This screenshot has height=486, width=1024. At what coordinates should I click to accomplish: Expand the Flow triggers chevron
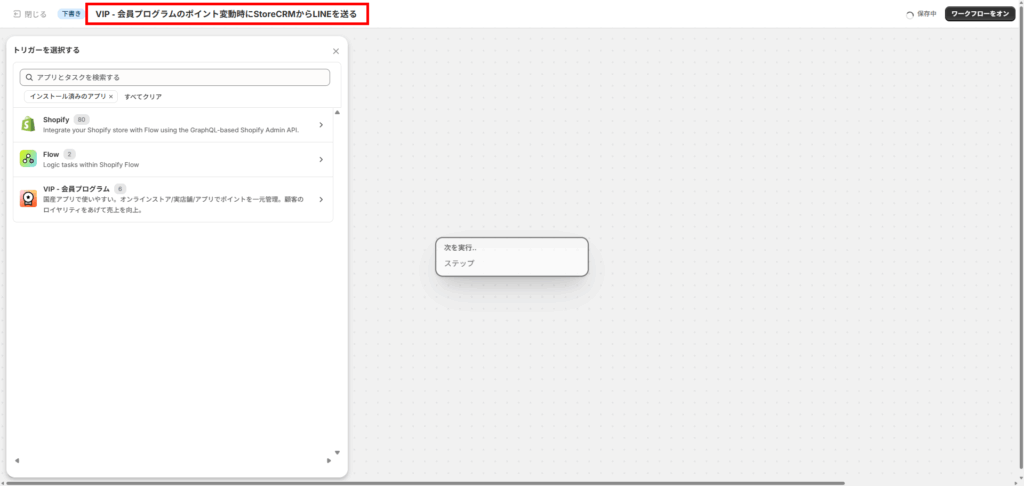coord(320,159)
